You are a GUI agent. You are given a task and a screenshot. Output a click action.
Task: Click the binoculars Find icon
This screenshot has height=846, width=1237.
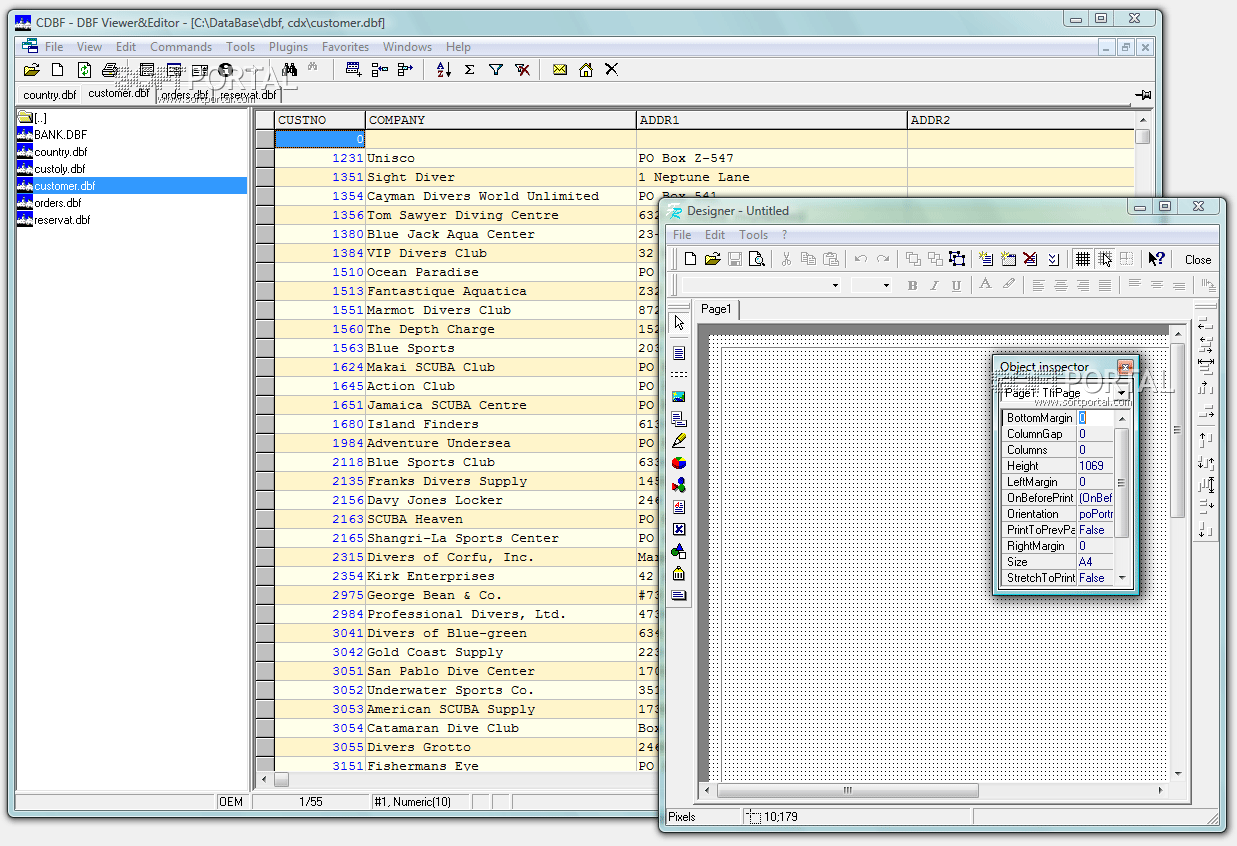click(x=290, y=70)
